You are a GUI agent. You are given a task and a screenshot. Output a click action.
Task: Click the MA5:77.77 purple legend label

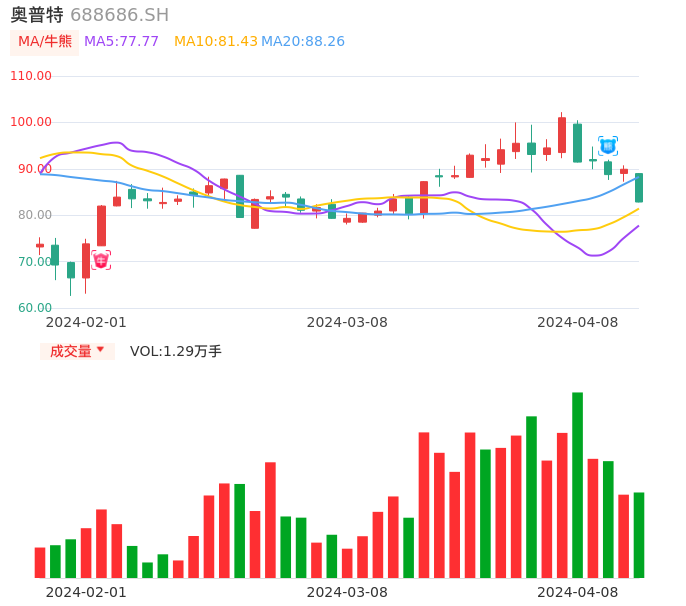pos(121,42)
